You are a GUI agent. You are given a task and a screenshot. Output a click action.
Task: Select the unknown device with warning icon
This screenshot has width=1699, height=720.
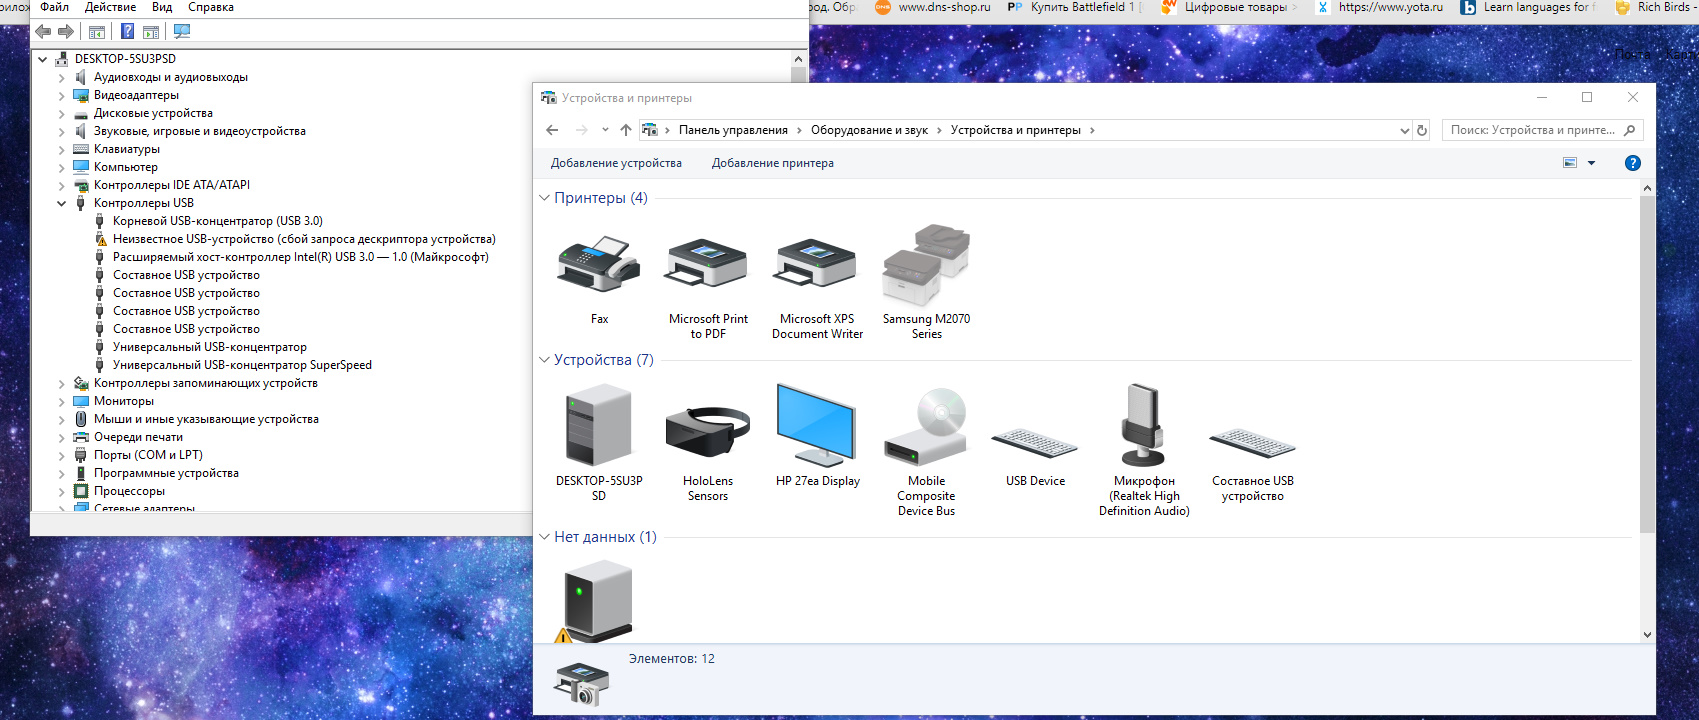[597, 600]
